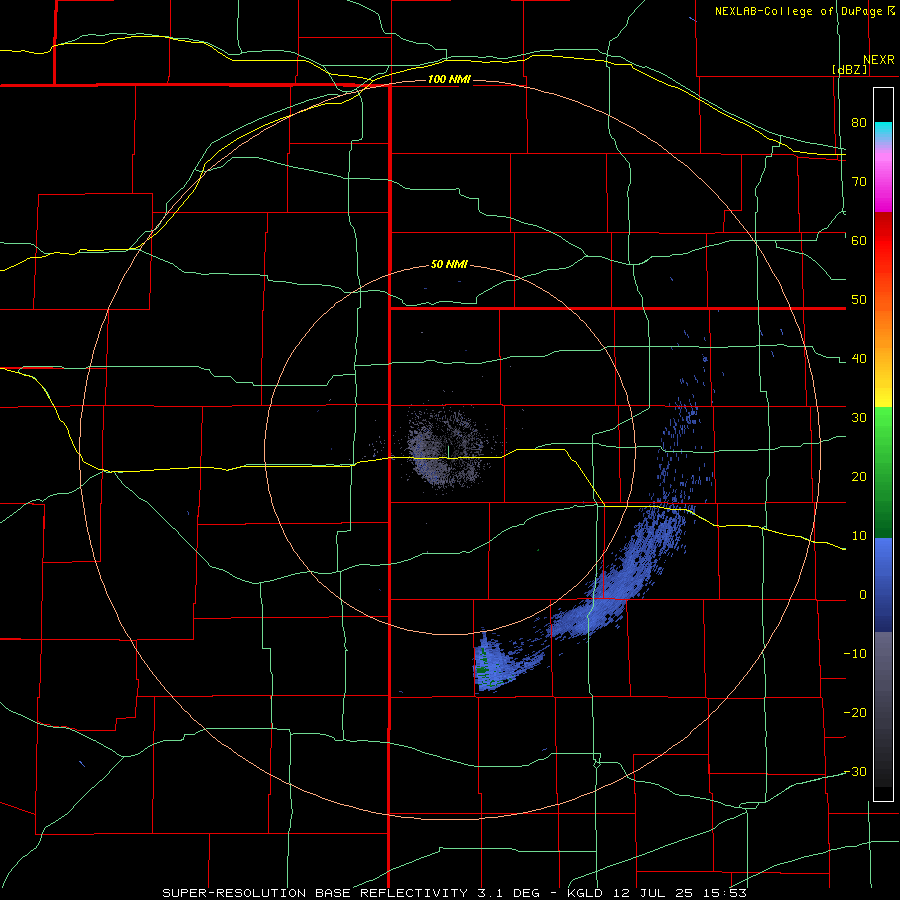Select the 30 value on dBZ scale

click(x=859, y=418)
